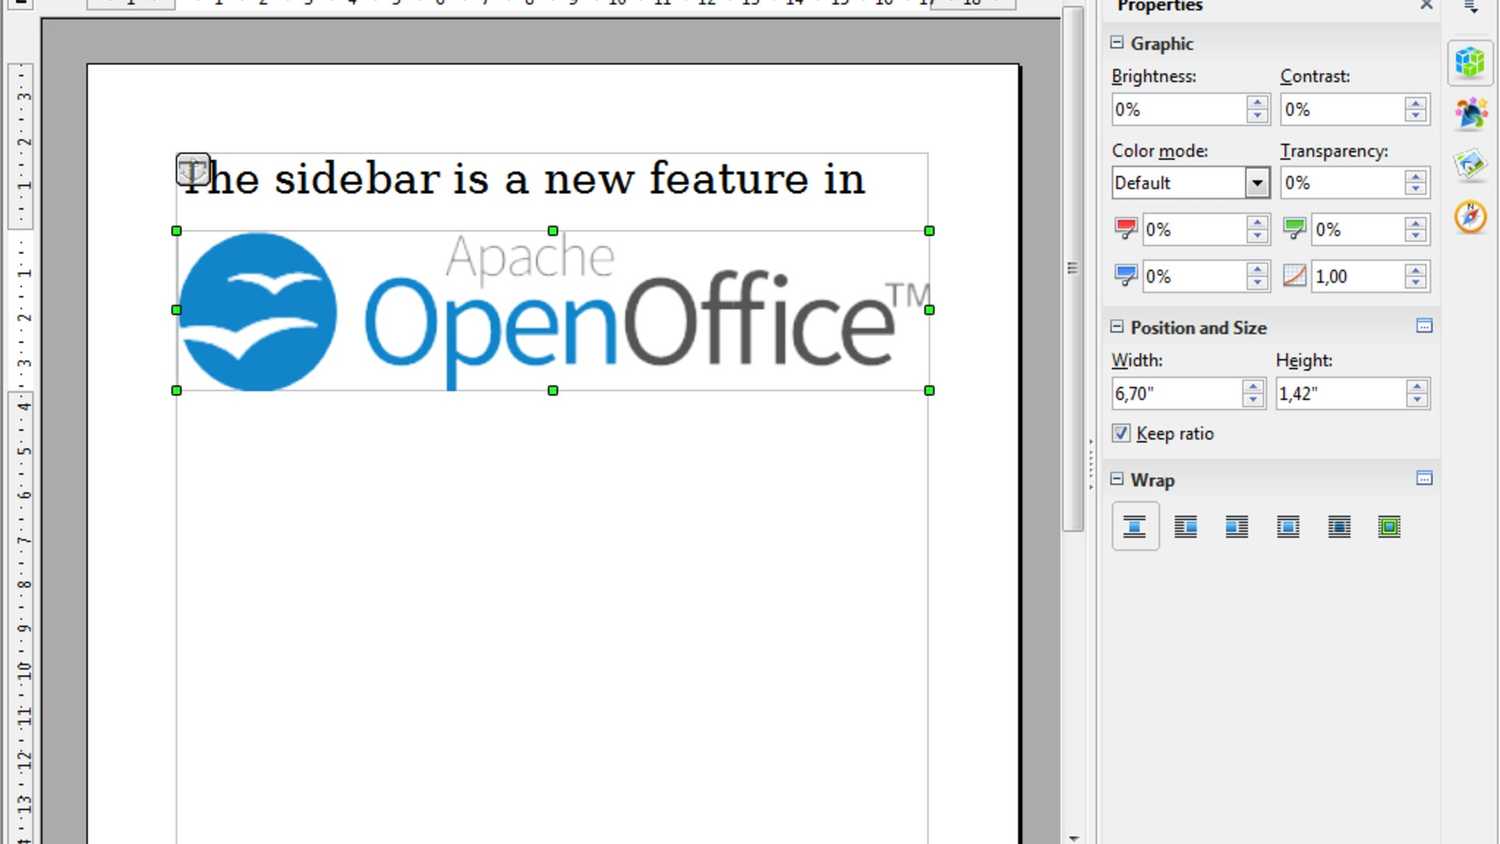Toggle the Keep ratio checkbox
The height and width of the screenshot is (844, 1500).
click(1121, 433)
